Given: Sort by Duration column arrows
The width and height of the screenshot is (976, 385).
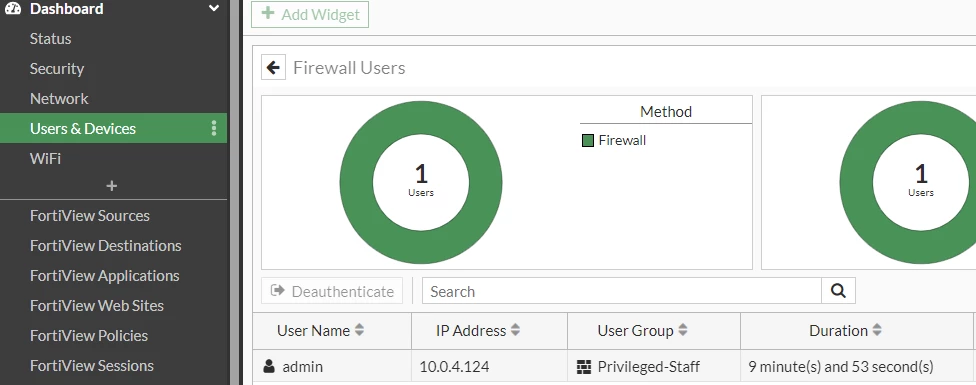Looking at the screenshot, I should [877, 331].
